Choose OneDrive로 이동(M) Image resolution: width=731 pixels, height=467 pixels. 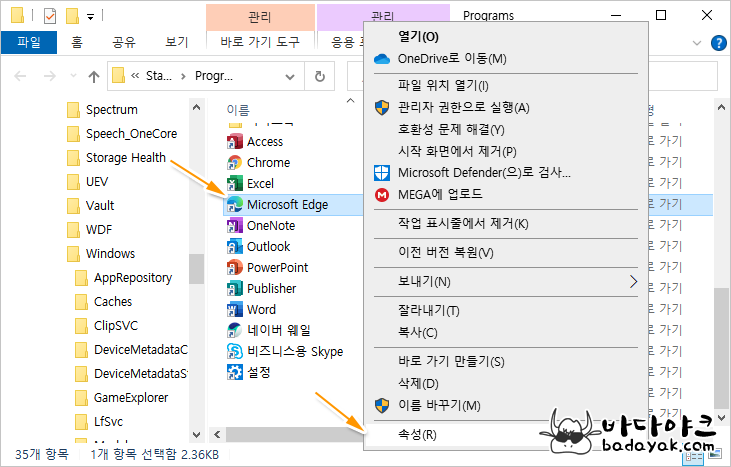(x=506, y=59)
